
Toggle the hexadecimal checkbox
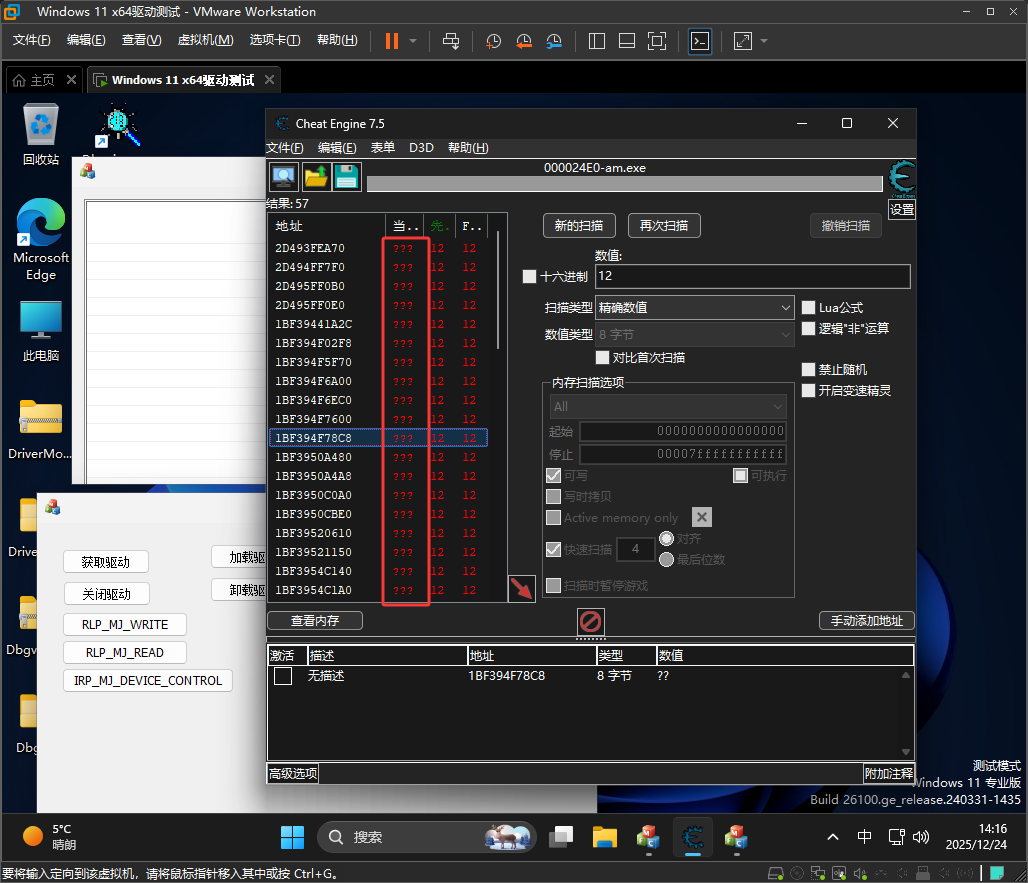(529, 277)
